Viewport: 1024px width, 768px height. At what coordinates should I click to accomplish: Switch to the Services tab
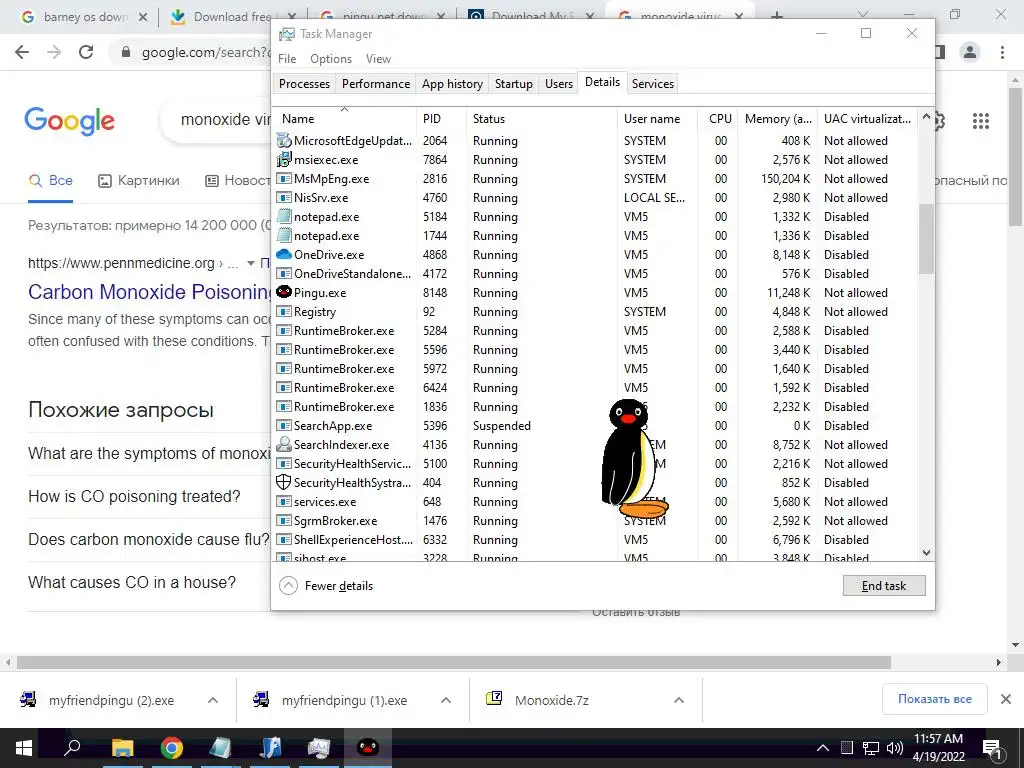652,84
